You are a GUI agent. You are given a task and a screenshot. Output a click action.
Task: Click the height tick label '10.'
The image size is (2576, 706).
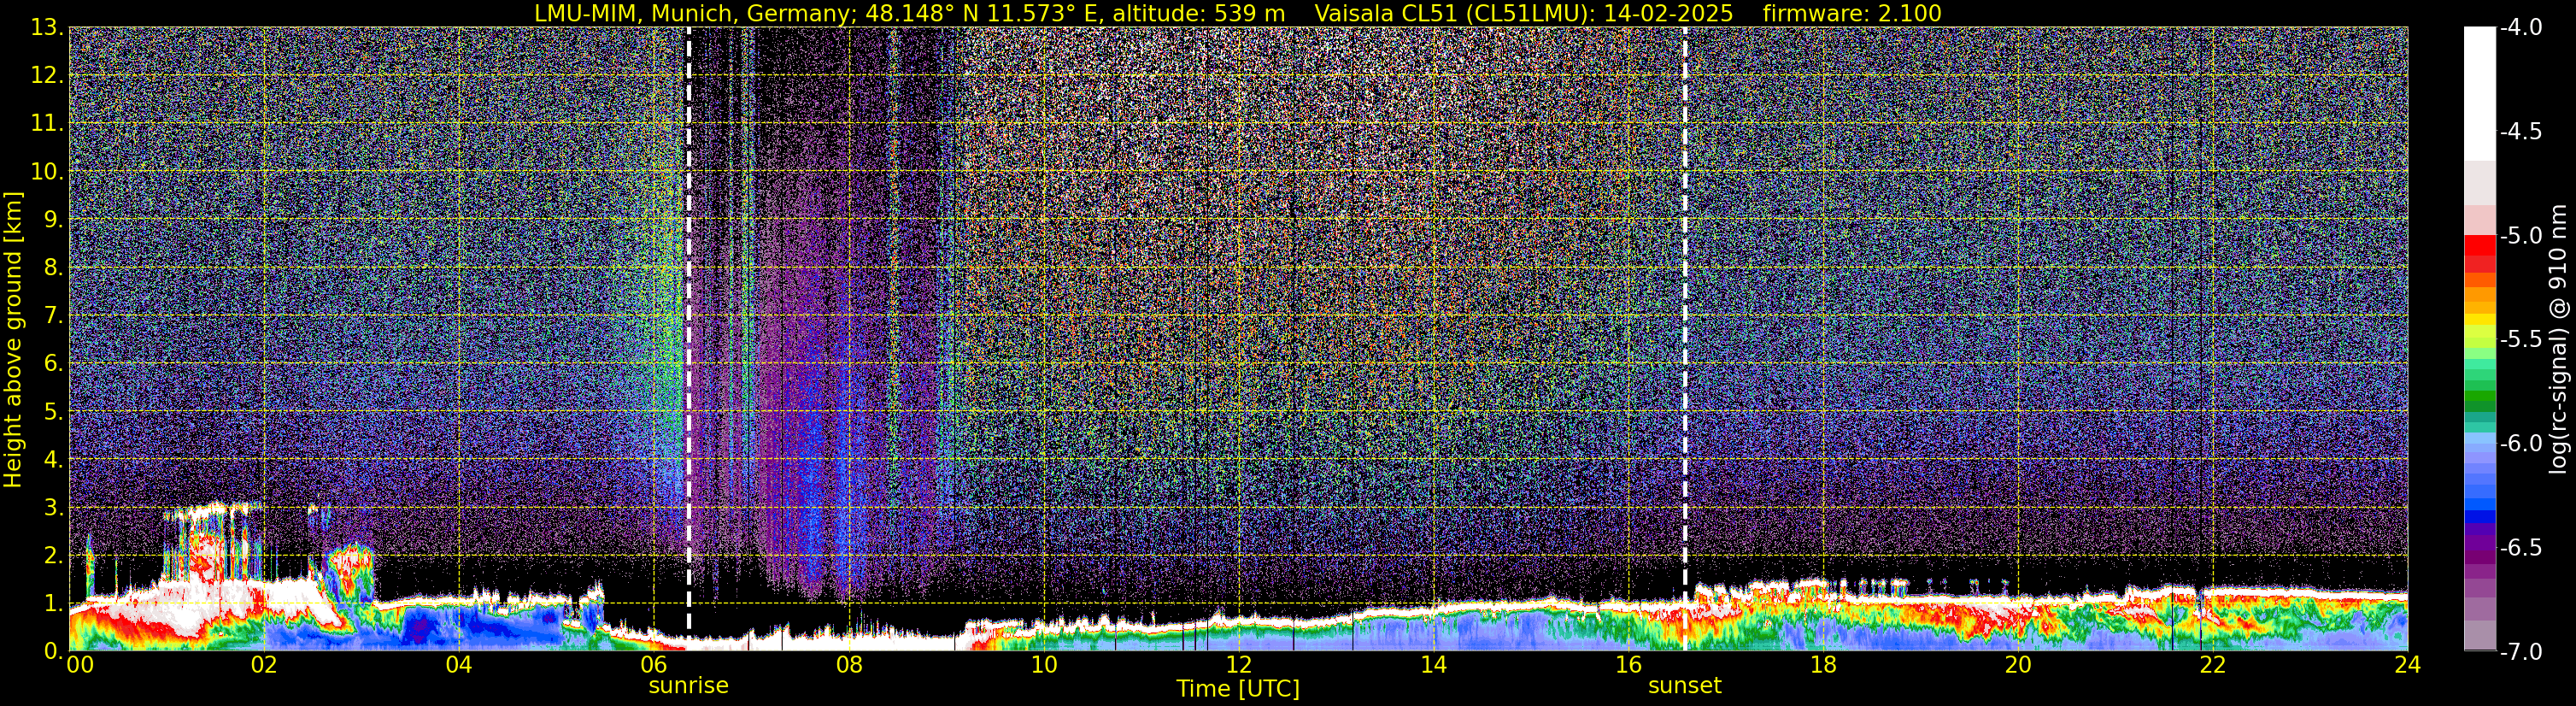pos(46,172)
